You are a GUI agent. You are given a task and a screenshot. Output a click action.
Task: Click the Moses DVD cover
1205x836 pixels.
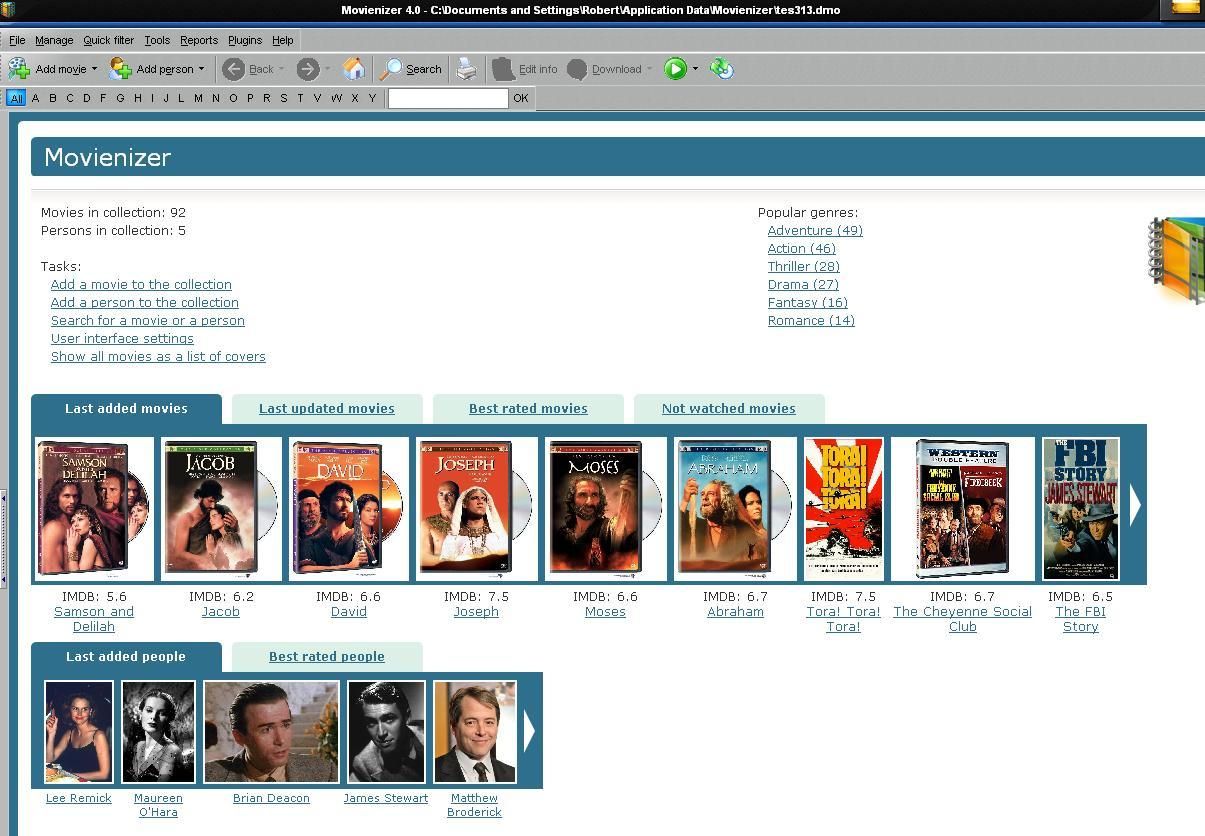(x=605, y=508)
